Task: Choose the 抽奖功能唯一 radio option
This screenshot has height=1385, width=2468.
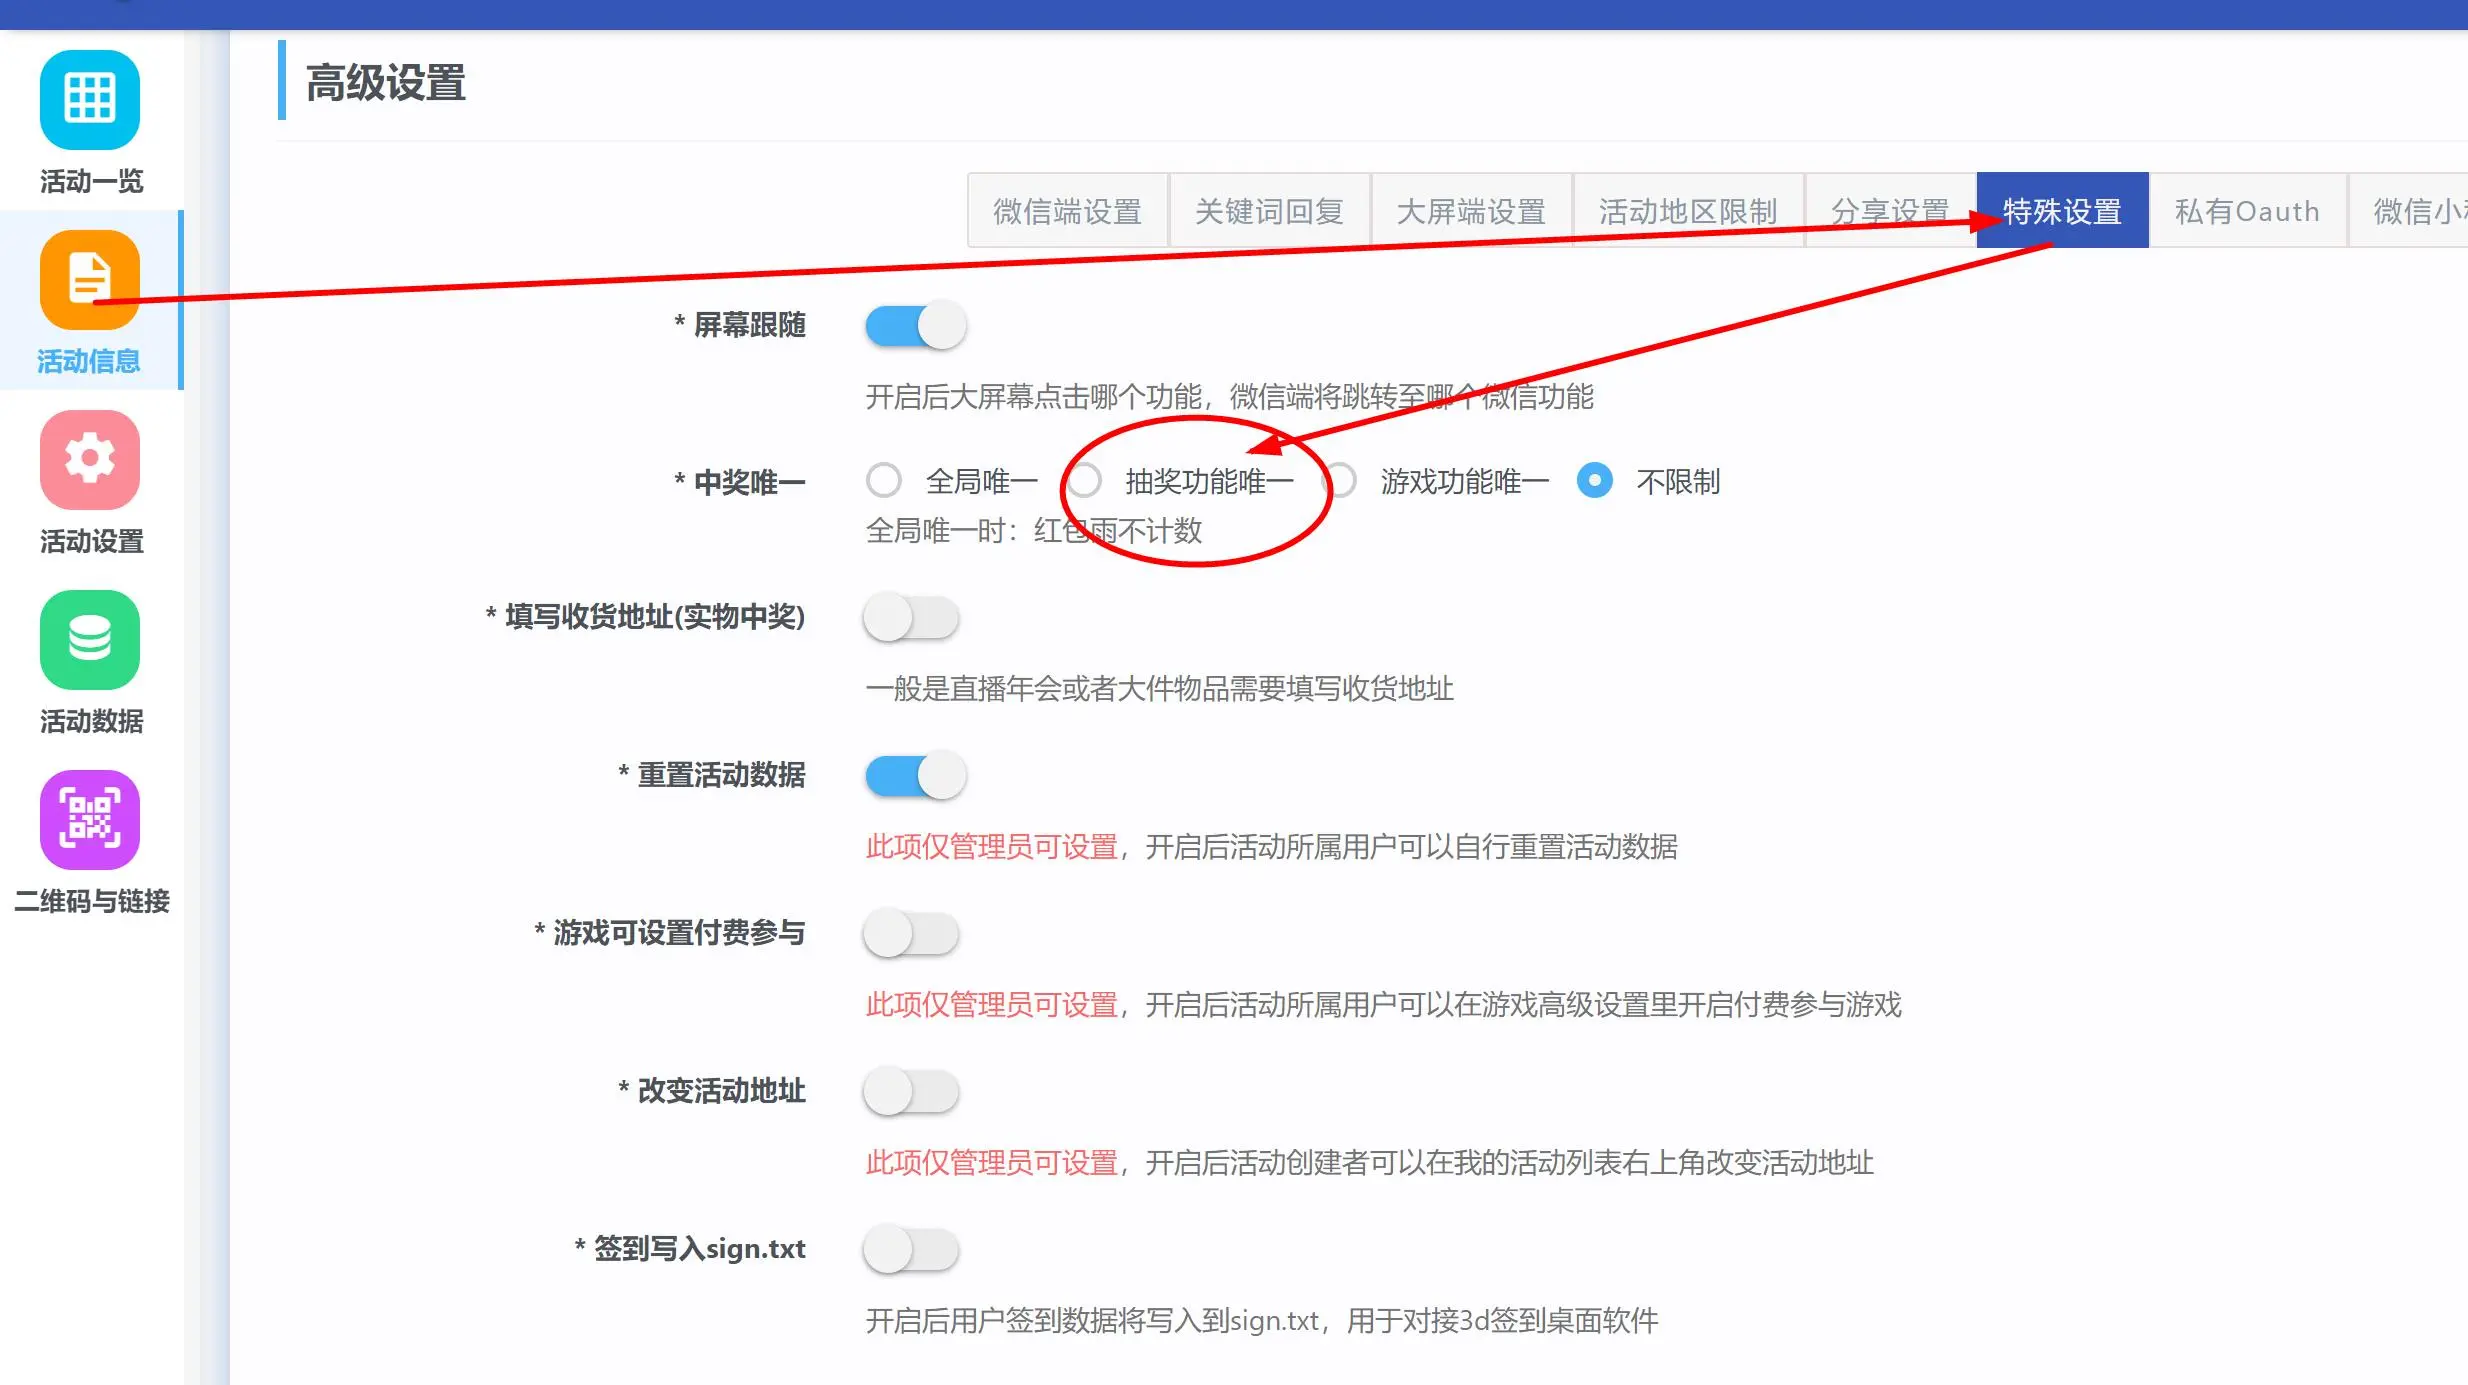Action: tap(1085, 481)
